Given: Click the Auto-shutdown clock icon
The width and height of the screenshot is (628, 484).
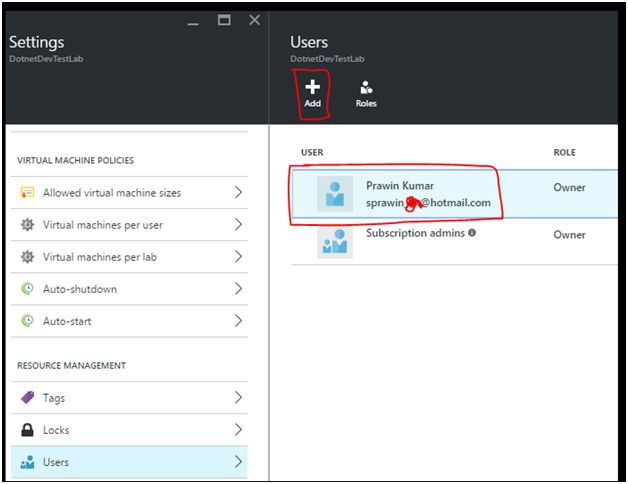Looking at the screenshot, I should coord(28,289).
